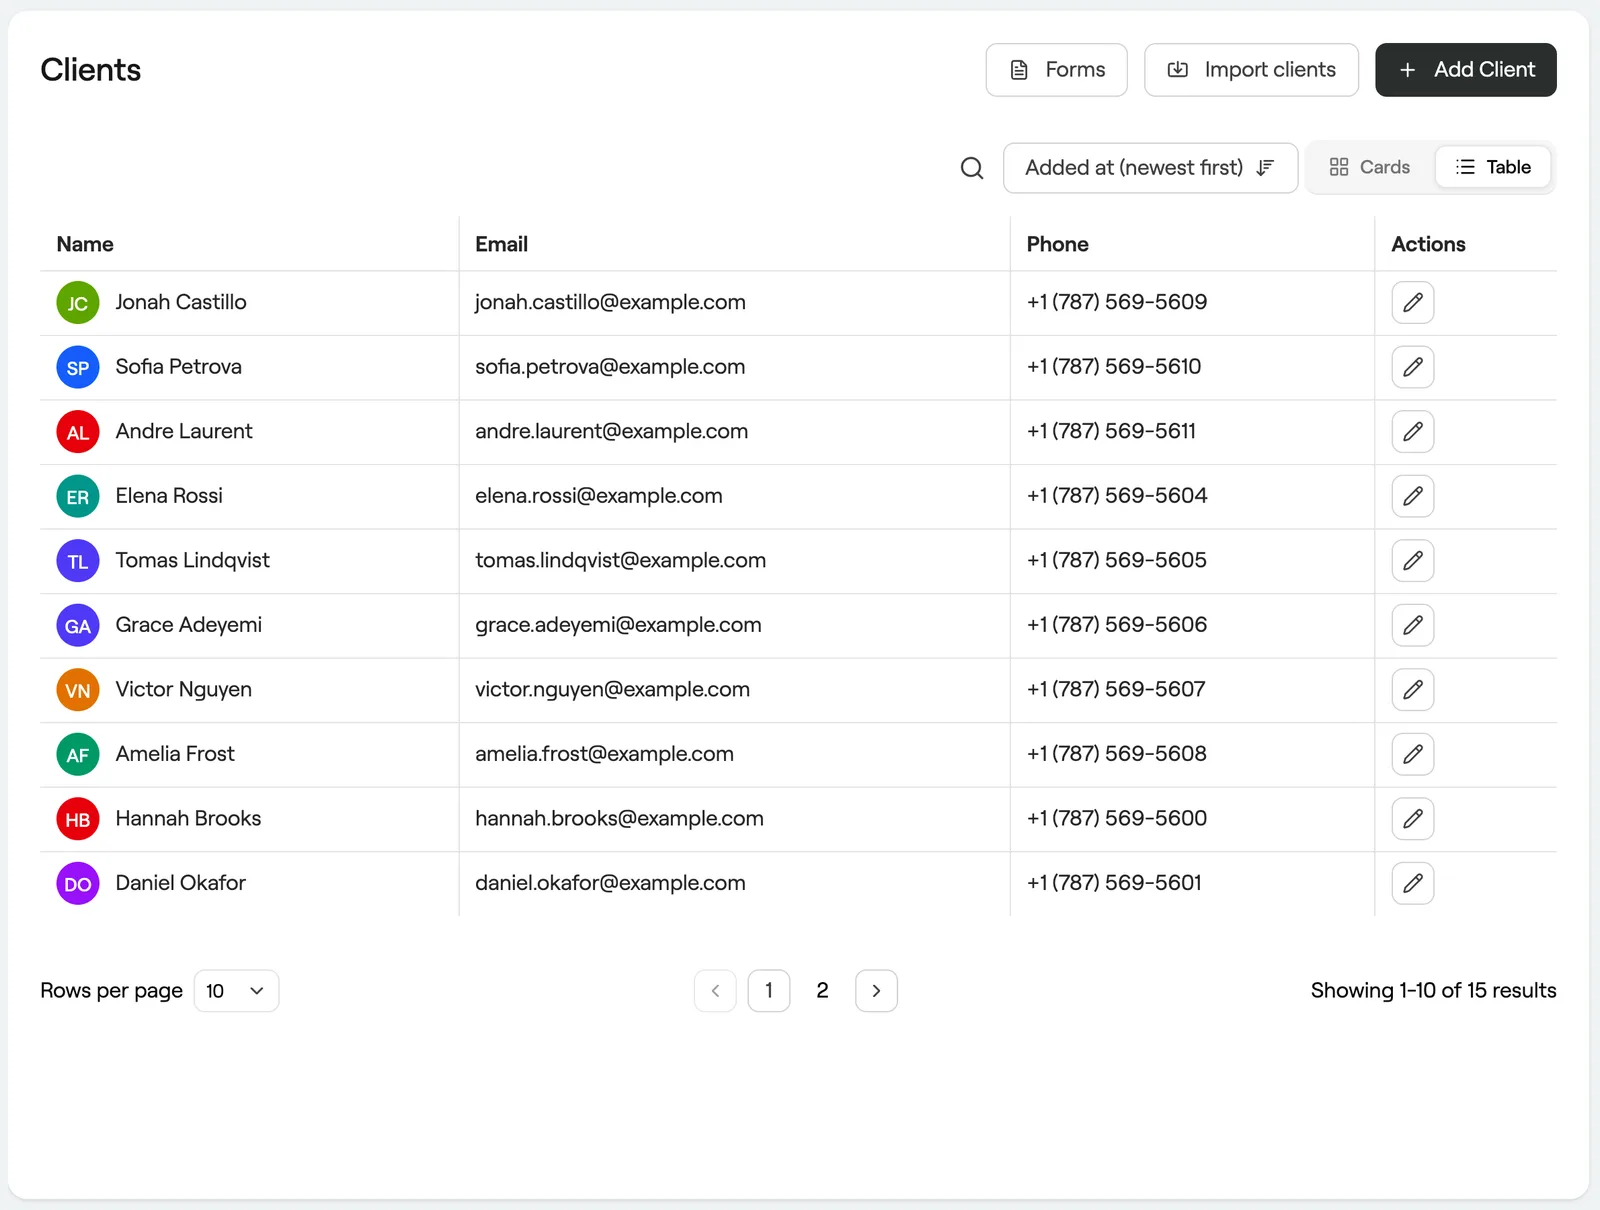Click pencil icon for Andre Laurent
Viewport: 1600px width, 1210px height.
pyautogui.click(x=1413, y=432)
